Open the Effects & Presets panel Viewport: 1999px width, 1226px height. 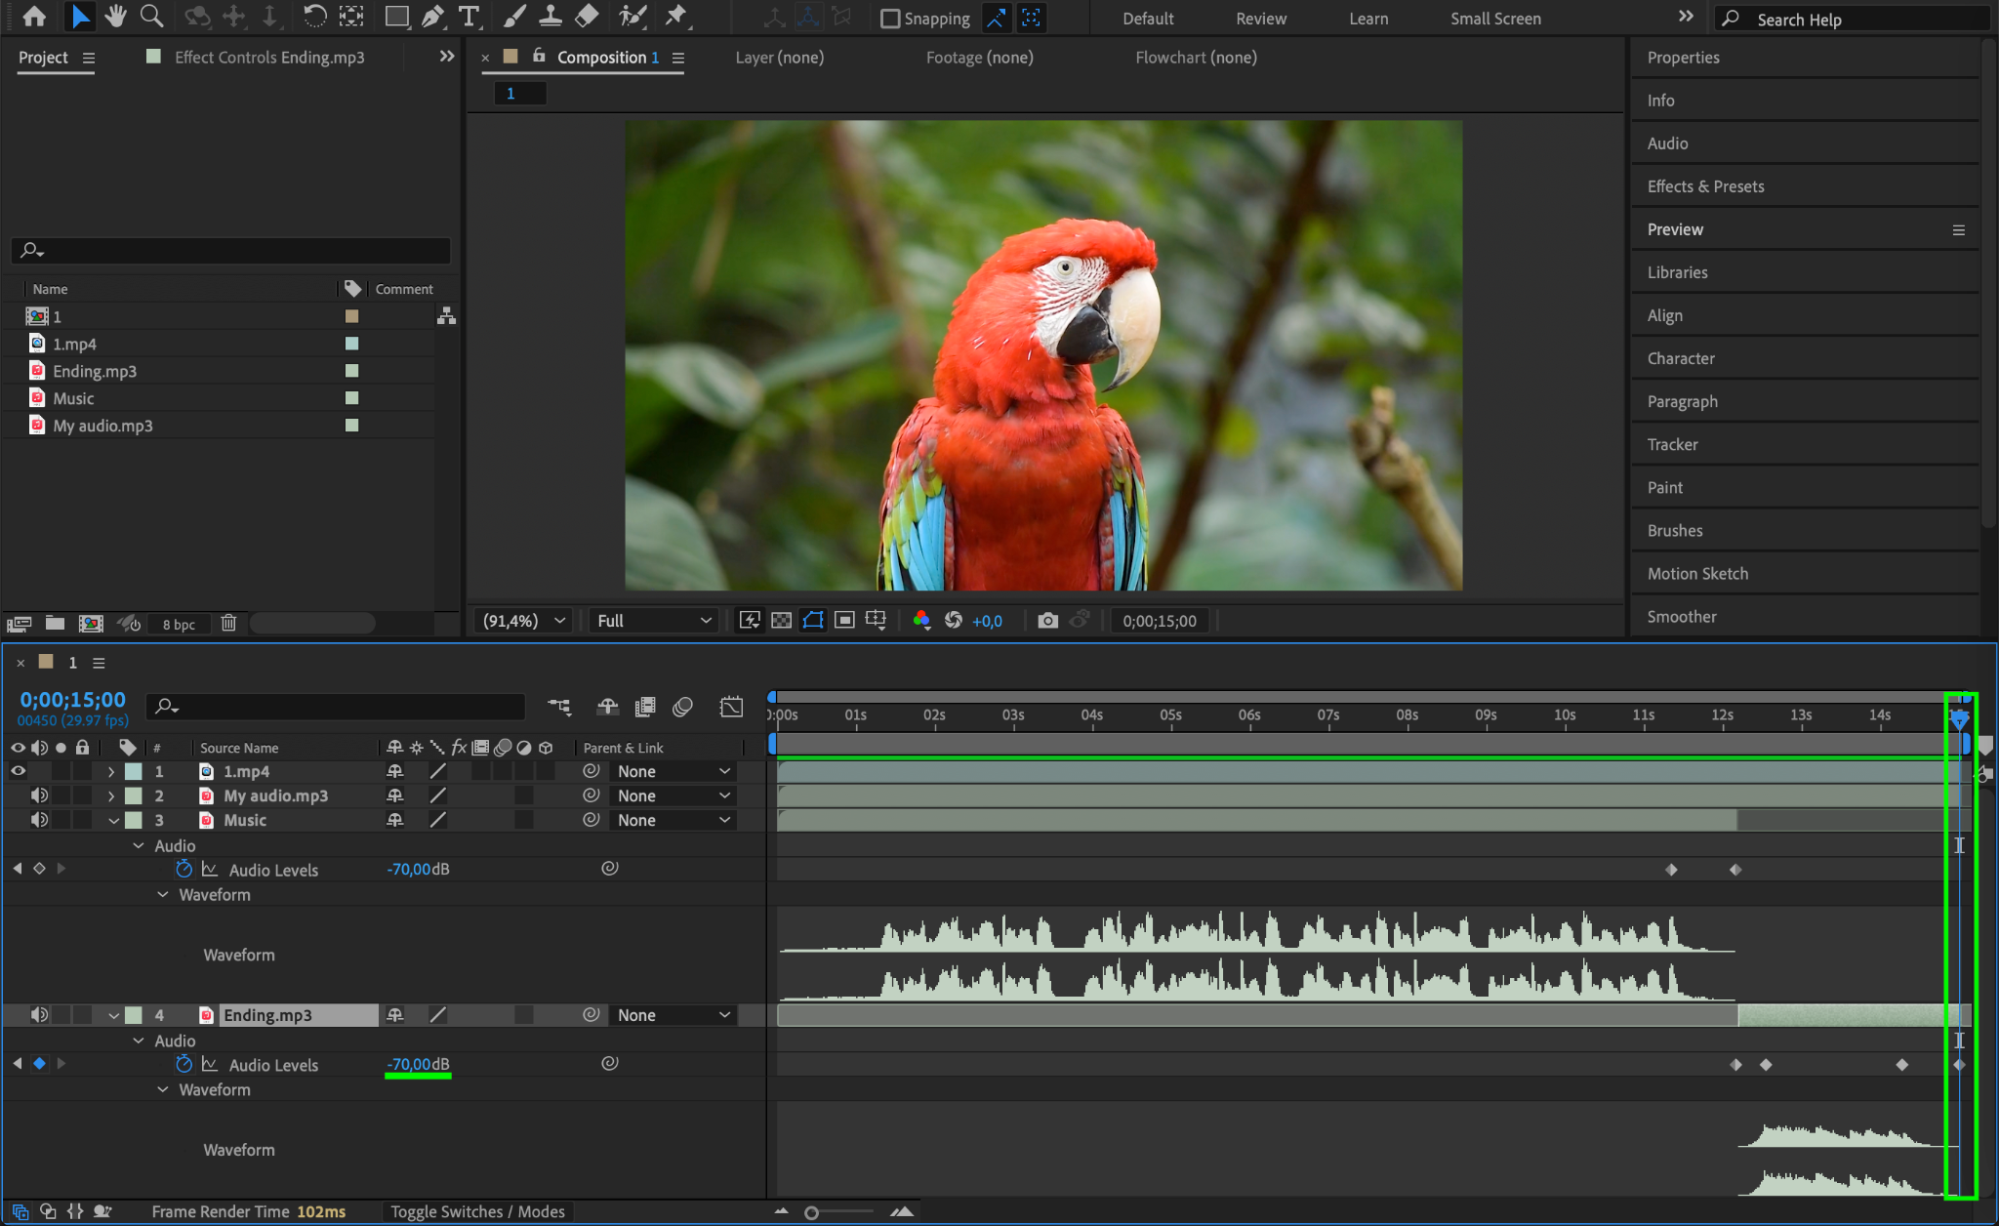(x=1705, y=186)
